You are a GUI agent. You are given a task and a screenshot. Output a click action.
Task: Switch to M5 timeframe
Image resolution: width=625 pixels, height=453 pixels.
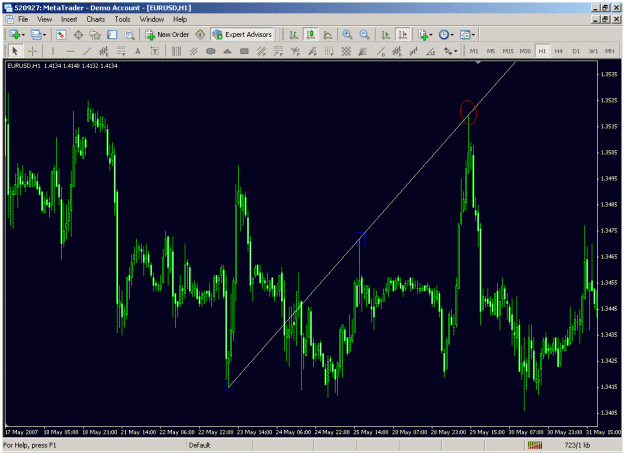coord(491,51)
